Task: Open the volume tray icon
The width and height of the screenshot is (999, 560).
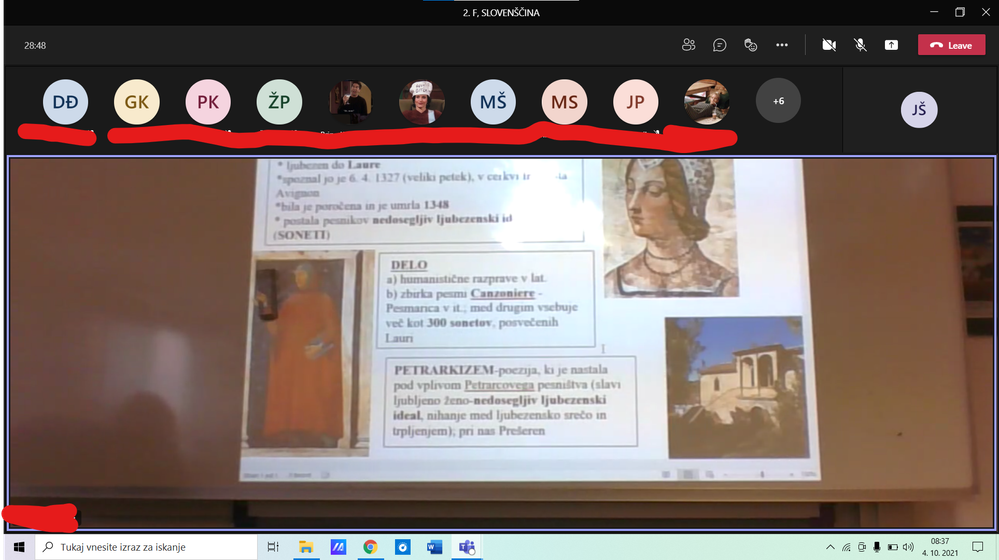Action: (x=908, y=547)
